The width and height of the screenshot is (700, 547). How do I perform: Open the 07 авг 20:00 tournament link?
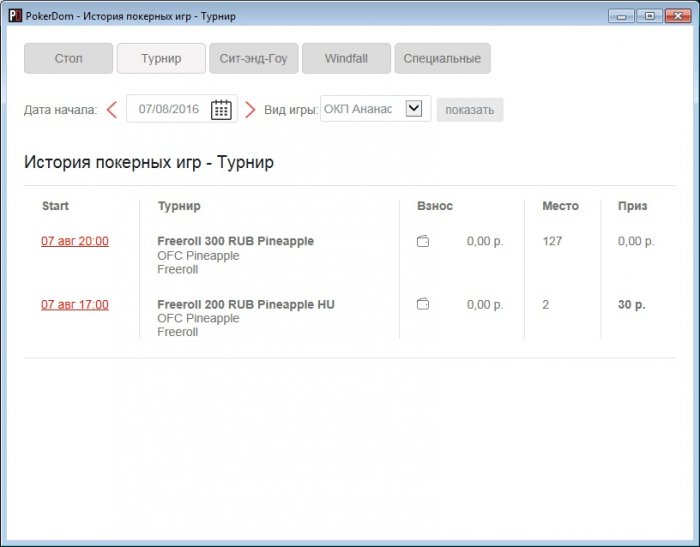tap(75, 242)
